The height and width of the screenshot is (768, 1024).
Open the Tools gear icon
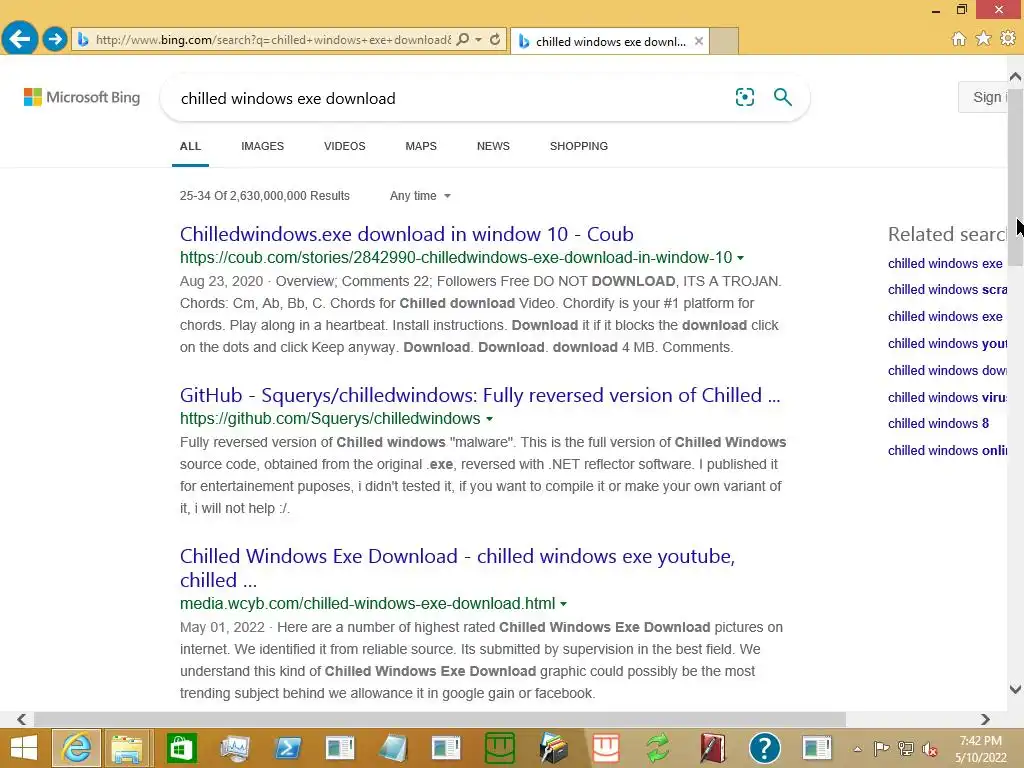1008,39
